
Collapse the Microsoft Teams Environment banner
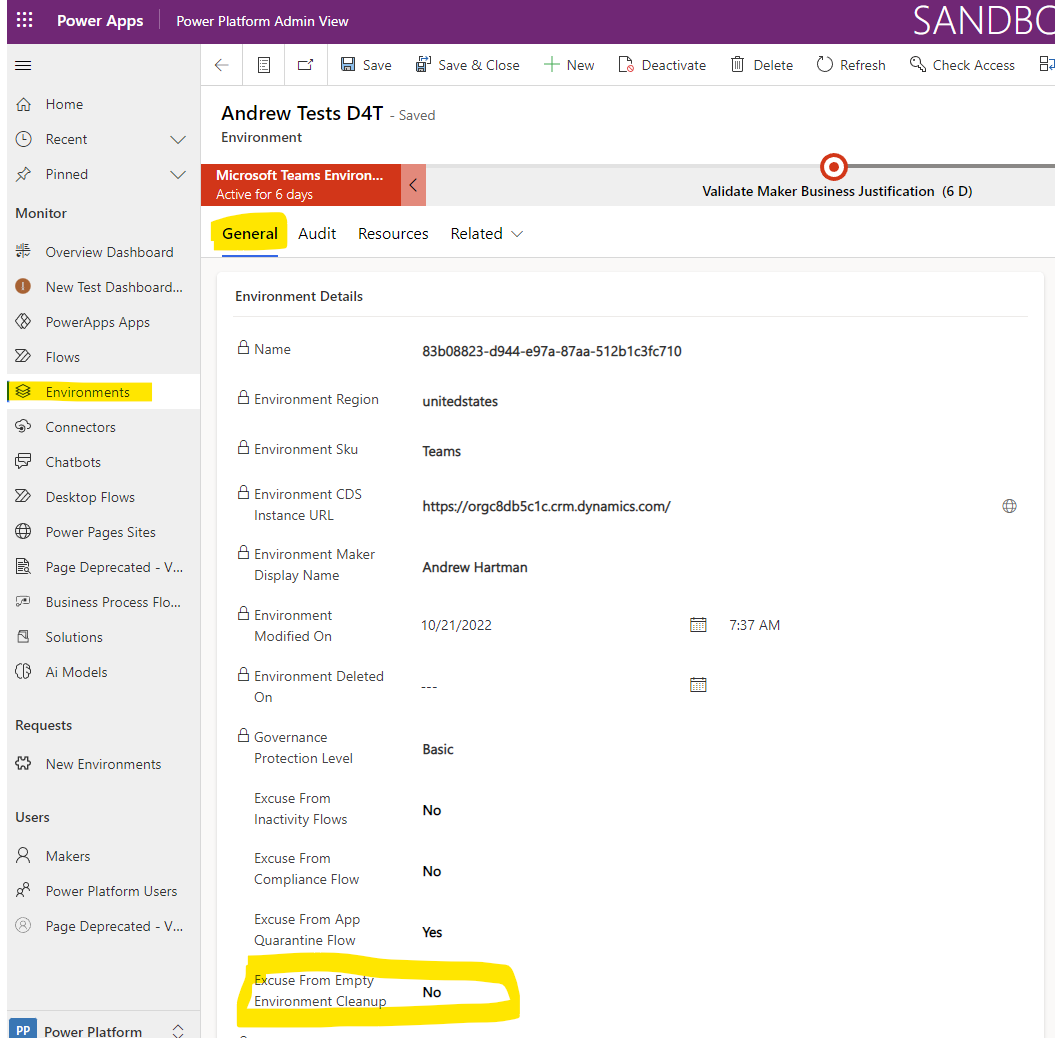click(x=412, y=185)
